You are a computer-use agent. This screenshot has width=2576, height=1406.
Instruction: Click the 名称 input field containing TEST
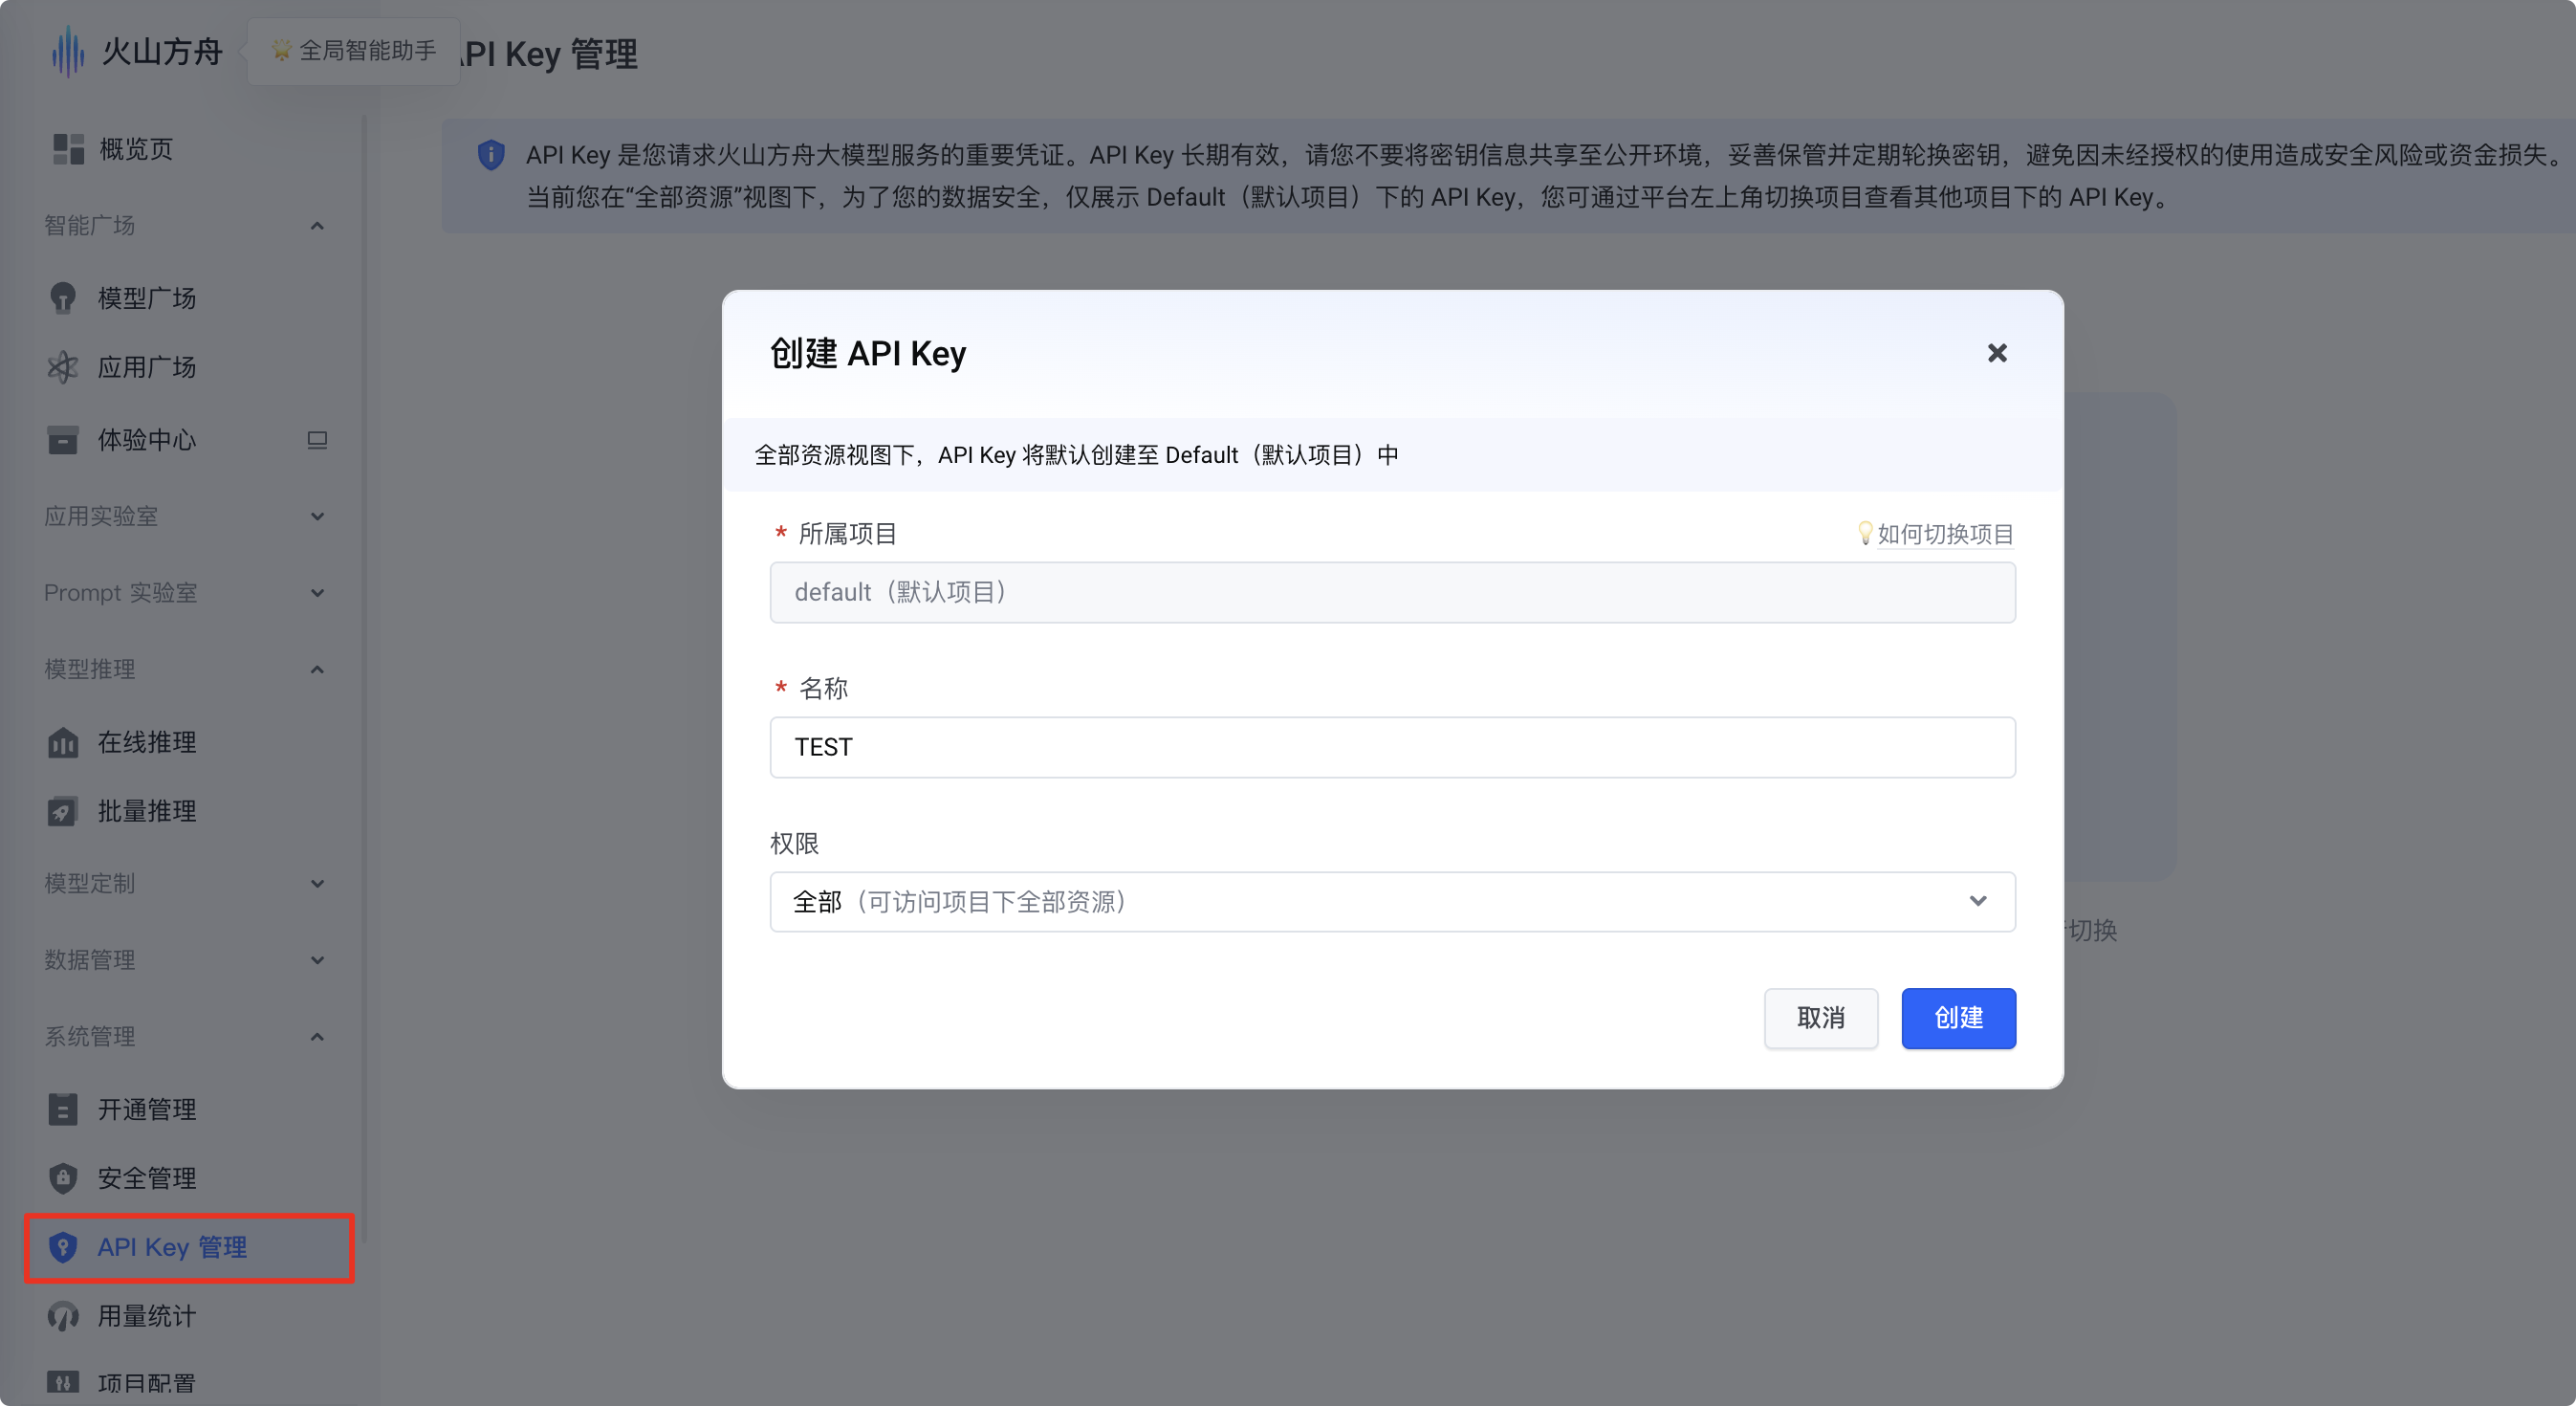[1391, 747]
